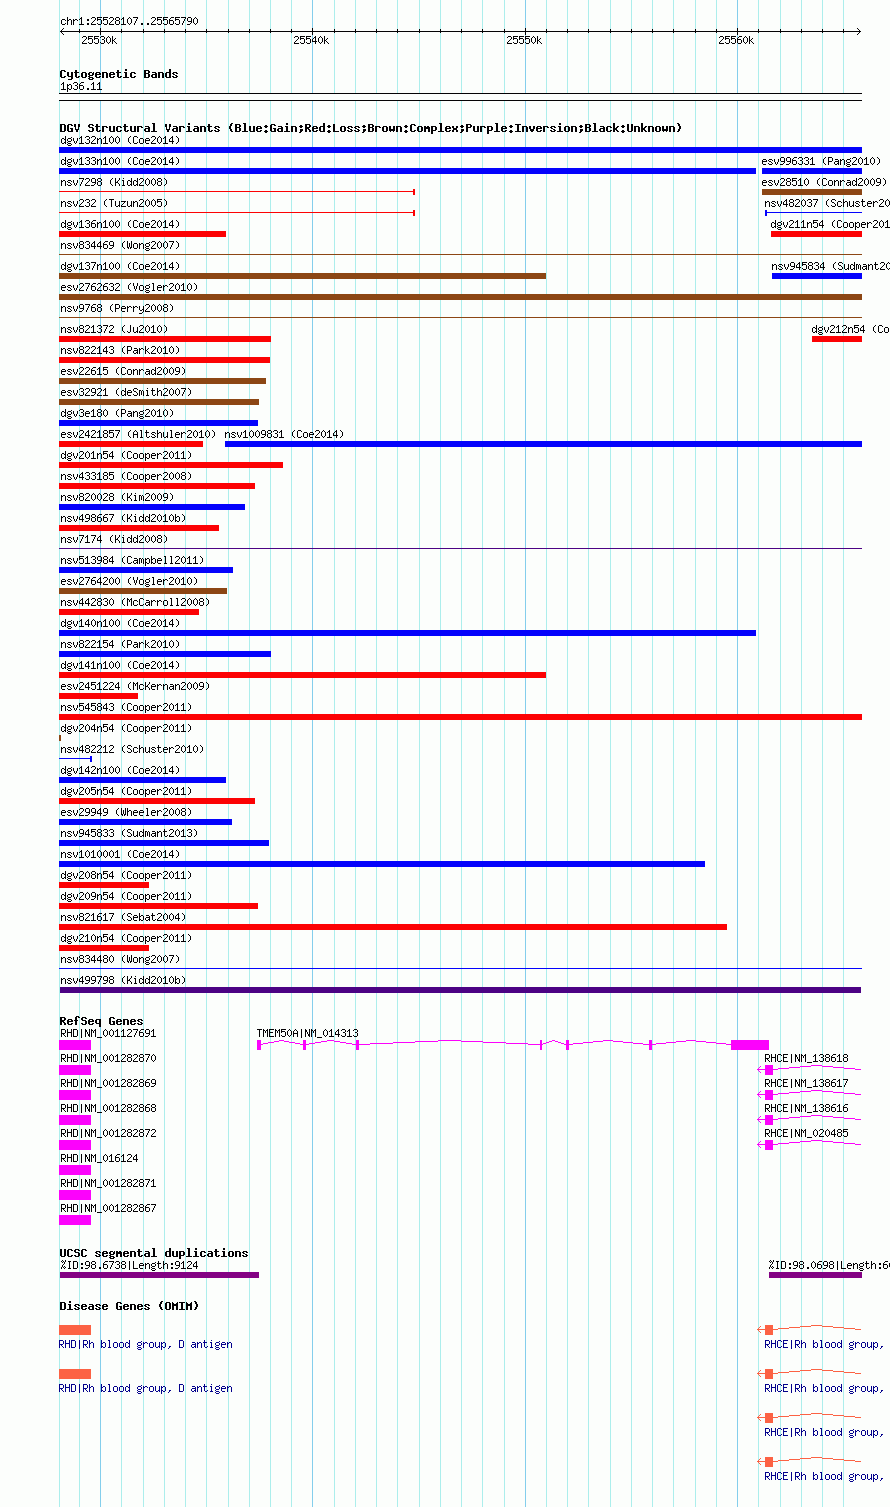The width and height of the screenshot is (890, 1507).
Task: Select the red nsv821617 (Sebat2004) bar
Action: click(393, 927)
